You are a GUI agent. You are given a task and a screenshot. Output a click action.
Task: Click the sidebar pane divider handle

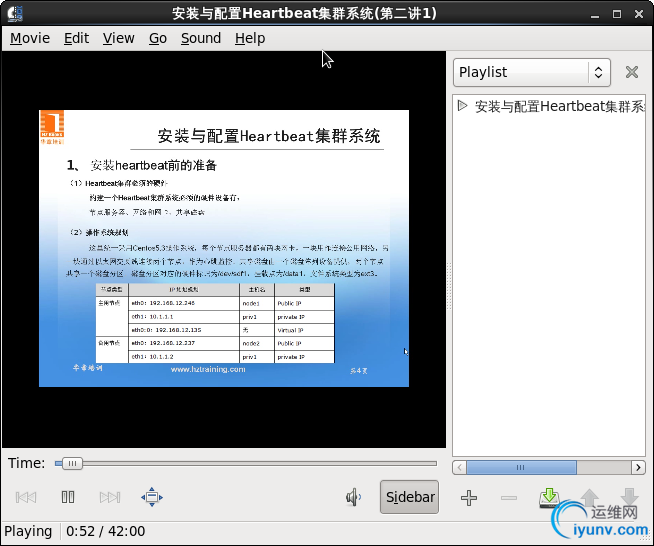tap(449, 286)
